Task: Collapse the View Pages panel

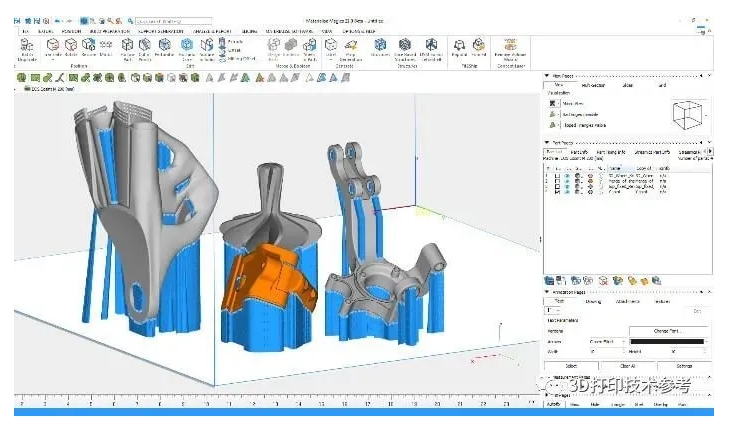Action: click(547, 76)
